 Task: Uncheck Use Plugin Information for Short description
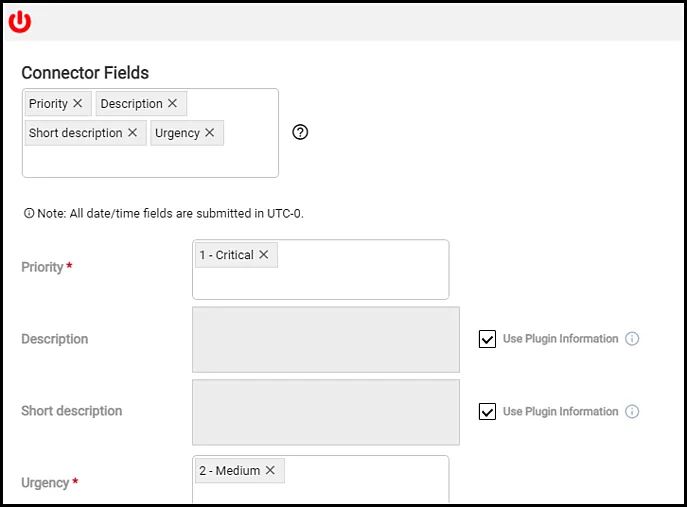pyautogui.click(x=487, y=411)
